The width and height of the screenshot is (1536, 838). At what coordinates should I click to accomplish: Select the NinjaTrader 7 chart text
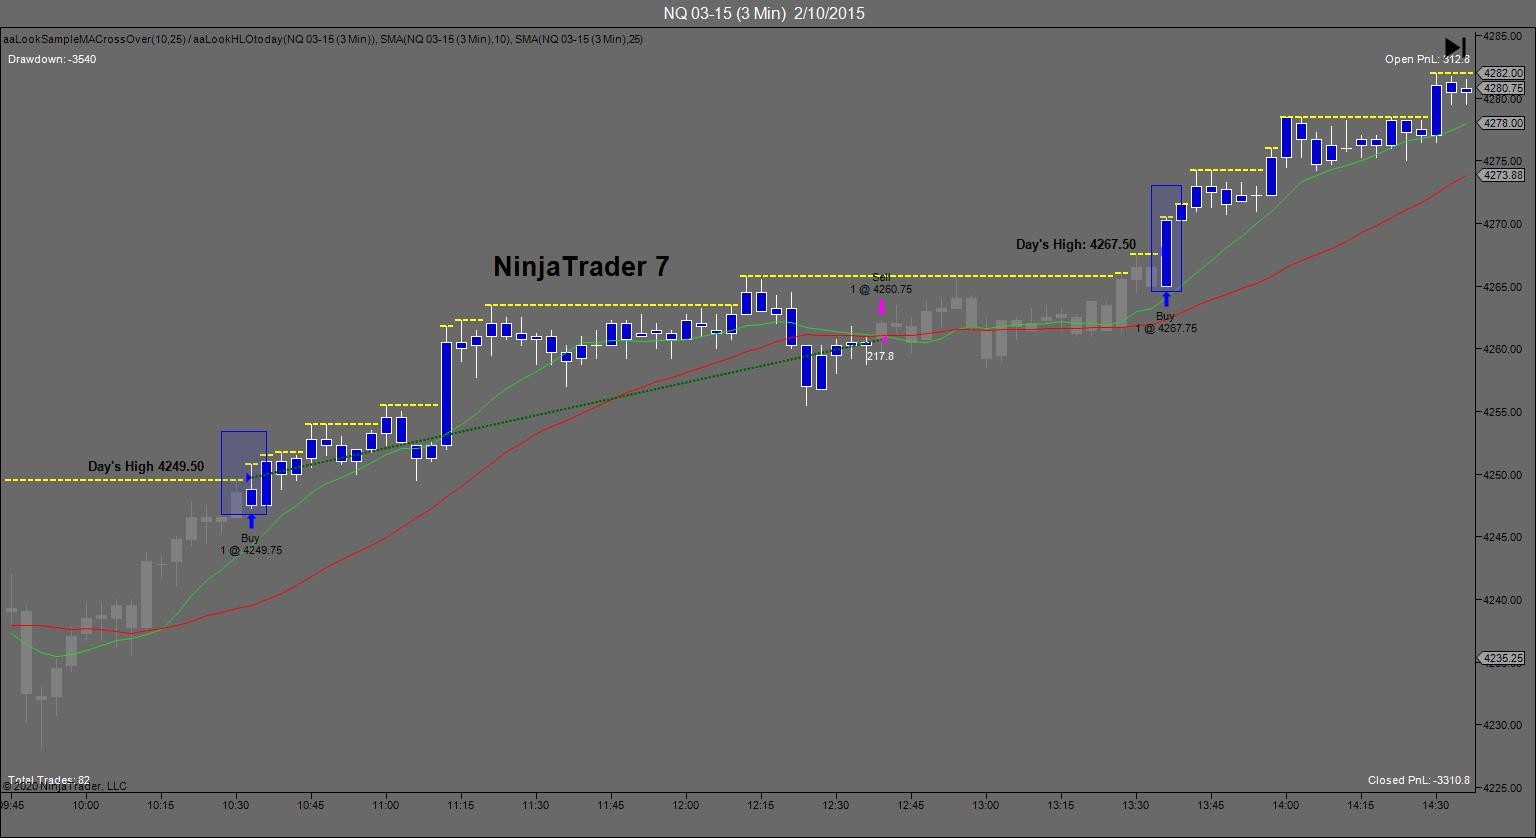click(x=581, y=267)
